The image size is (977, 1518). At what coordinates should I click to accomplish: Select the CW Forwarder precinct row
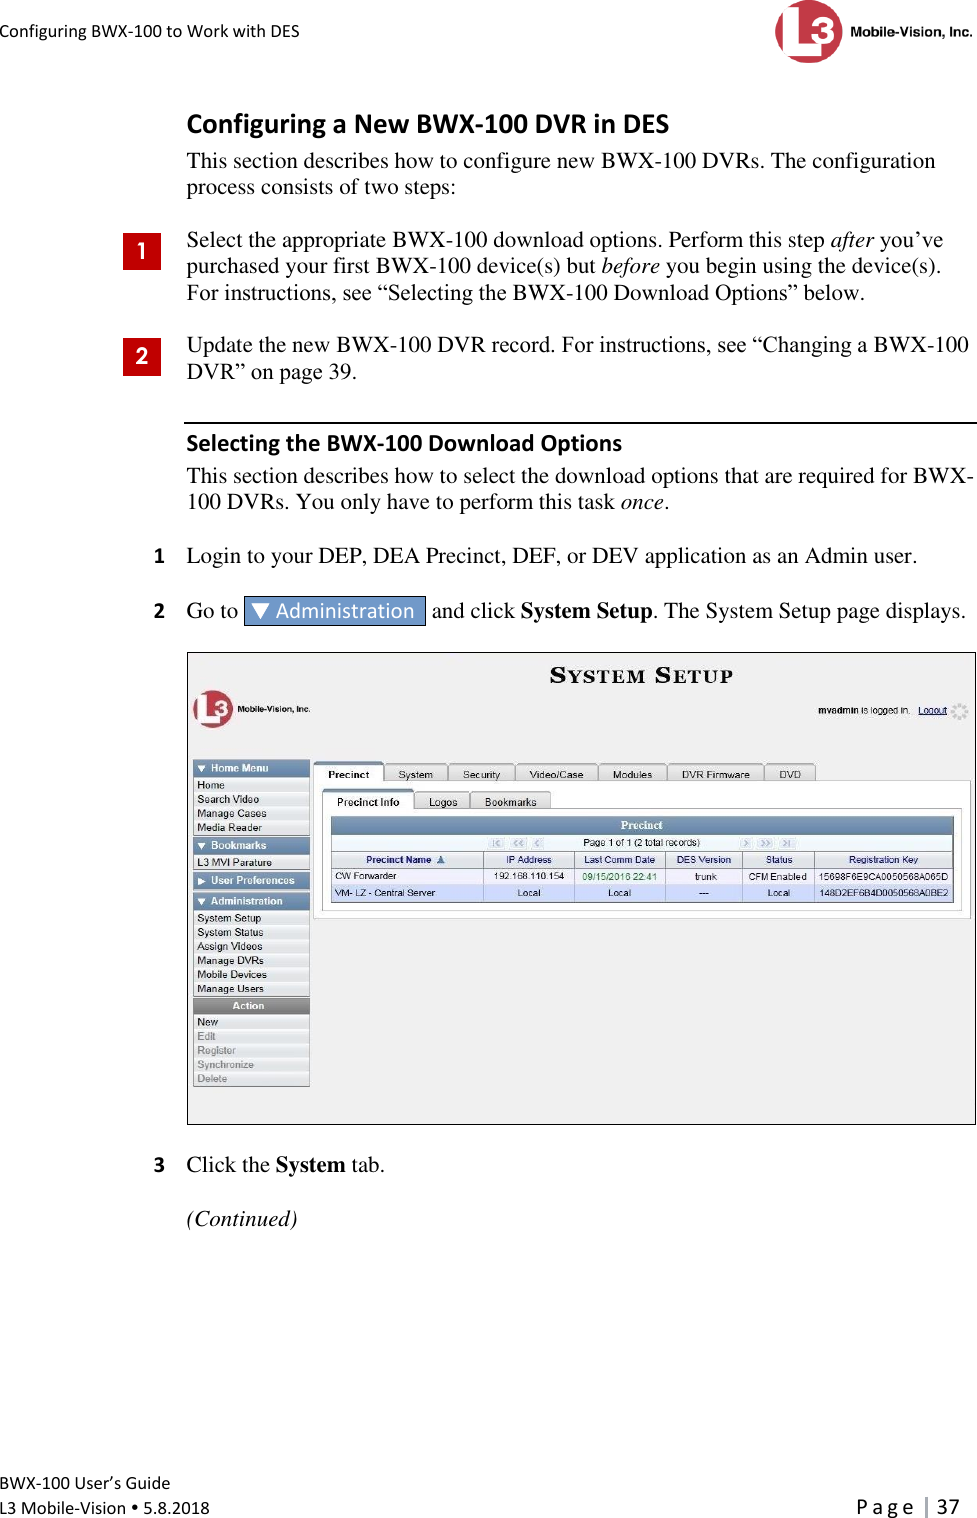click(x=642, y=876)
